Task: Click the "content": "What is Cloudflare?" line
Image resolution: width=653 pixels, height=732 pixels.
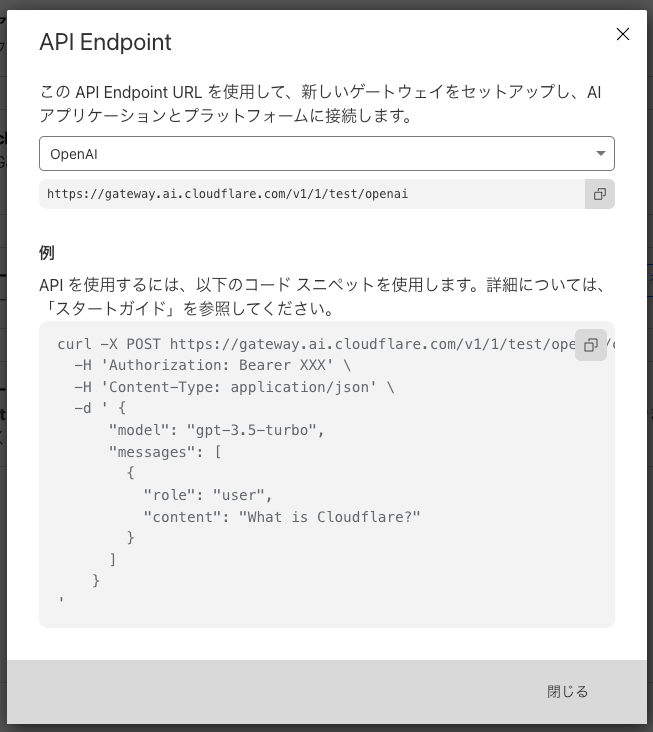Action: [x=282, y=517]
